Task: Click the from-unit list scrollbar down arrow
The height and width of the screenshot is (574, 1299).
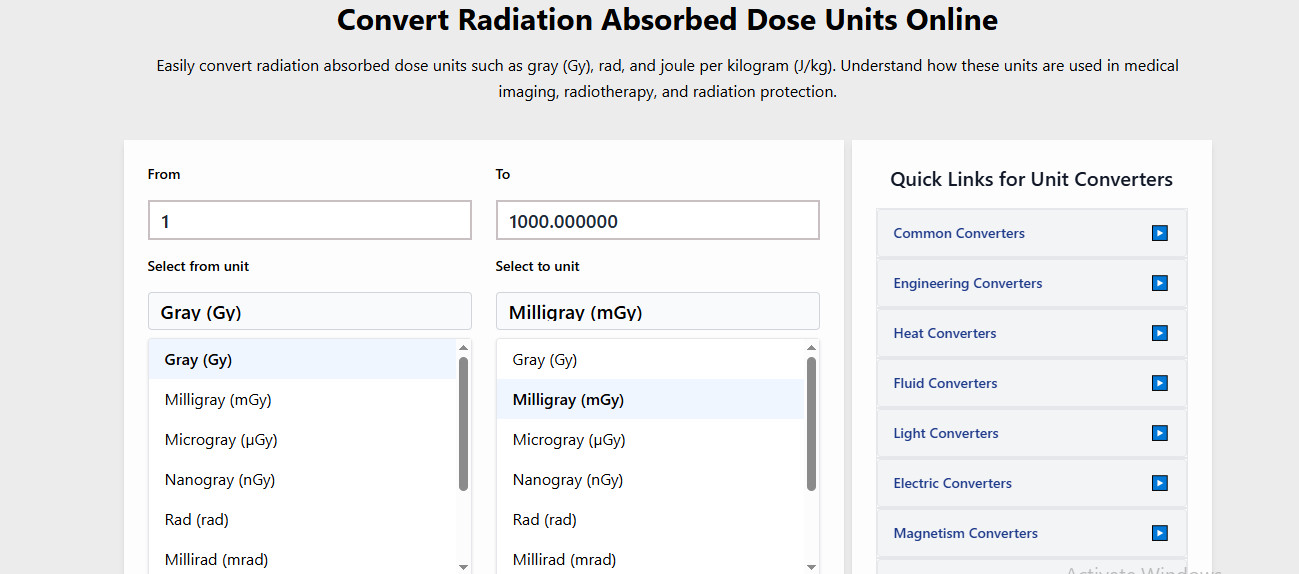Action: point(463,566)
